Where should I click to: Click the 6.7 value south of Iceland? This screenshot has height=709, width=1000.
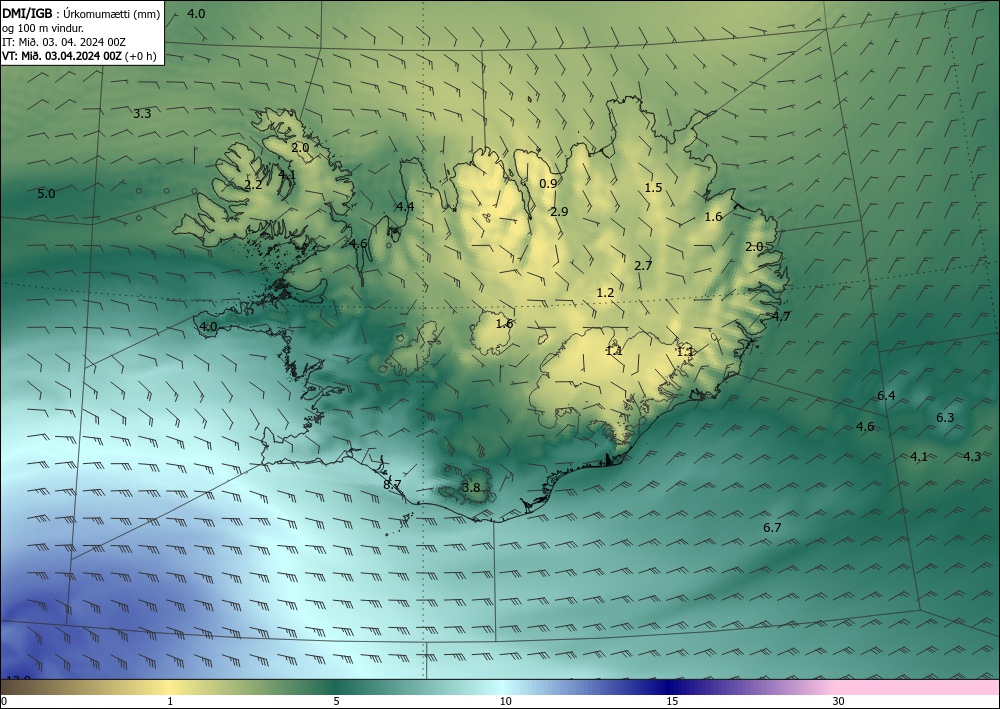(x=772, y=528)
